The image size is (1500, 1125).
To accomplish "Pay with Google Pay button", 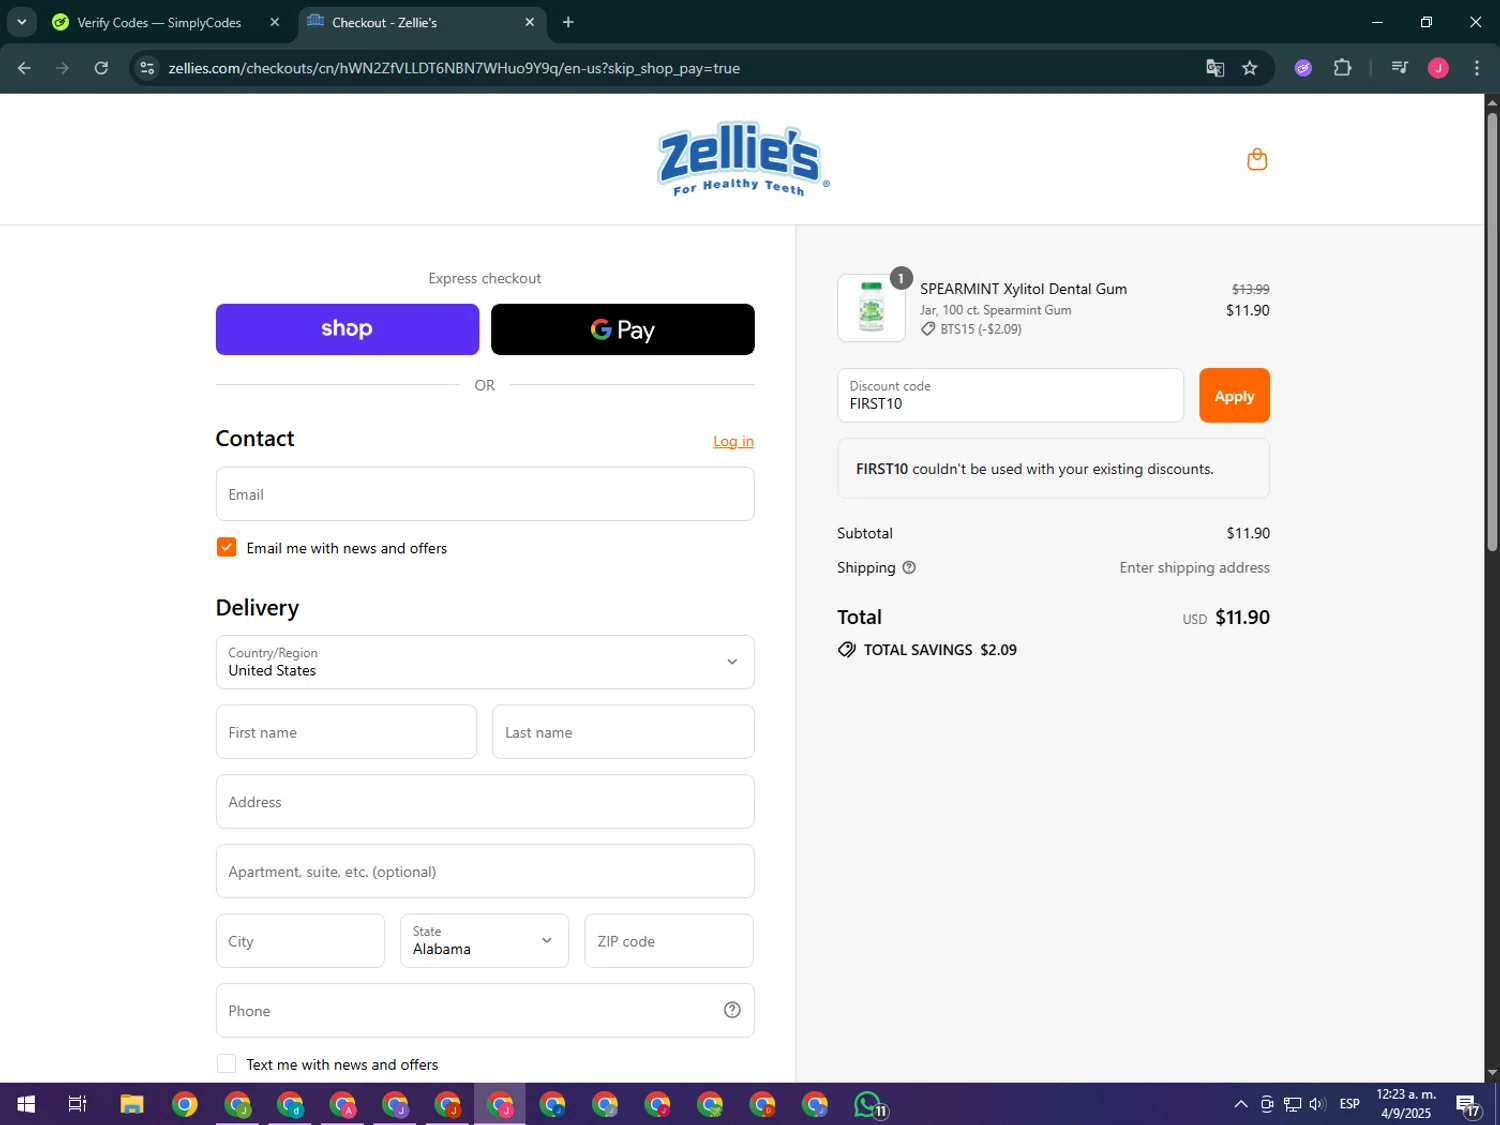I will click(623, 329).
